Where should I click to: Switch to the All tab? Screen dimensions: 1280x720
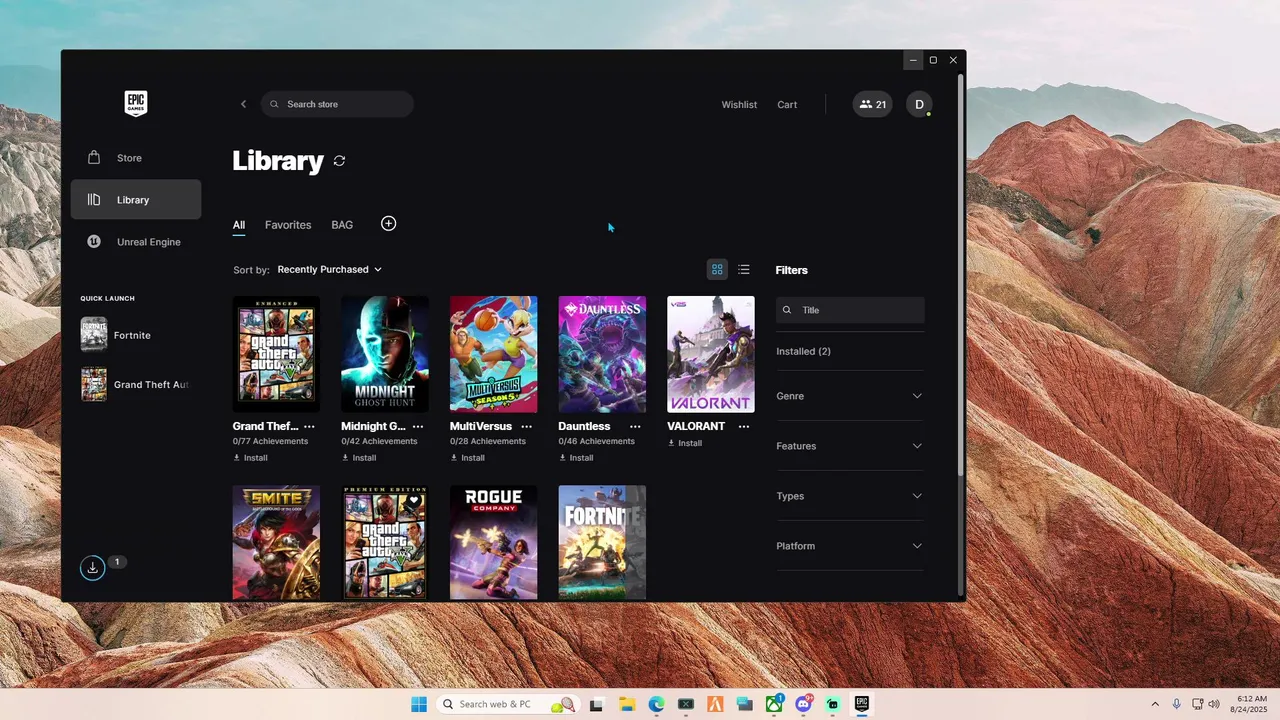click(239, 225)
